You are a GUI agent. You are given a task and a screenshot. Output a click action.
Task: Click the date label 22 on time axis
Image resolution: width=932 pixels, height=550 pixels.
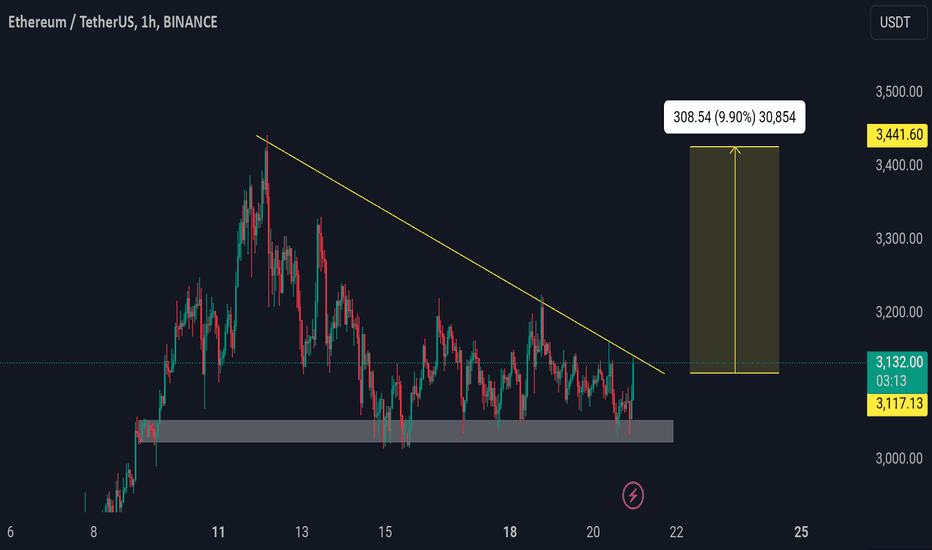pos(676,532)
